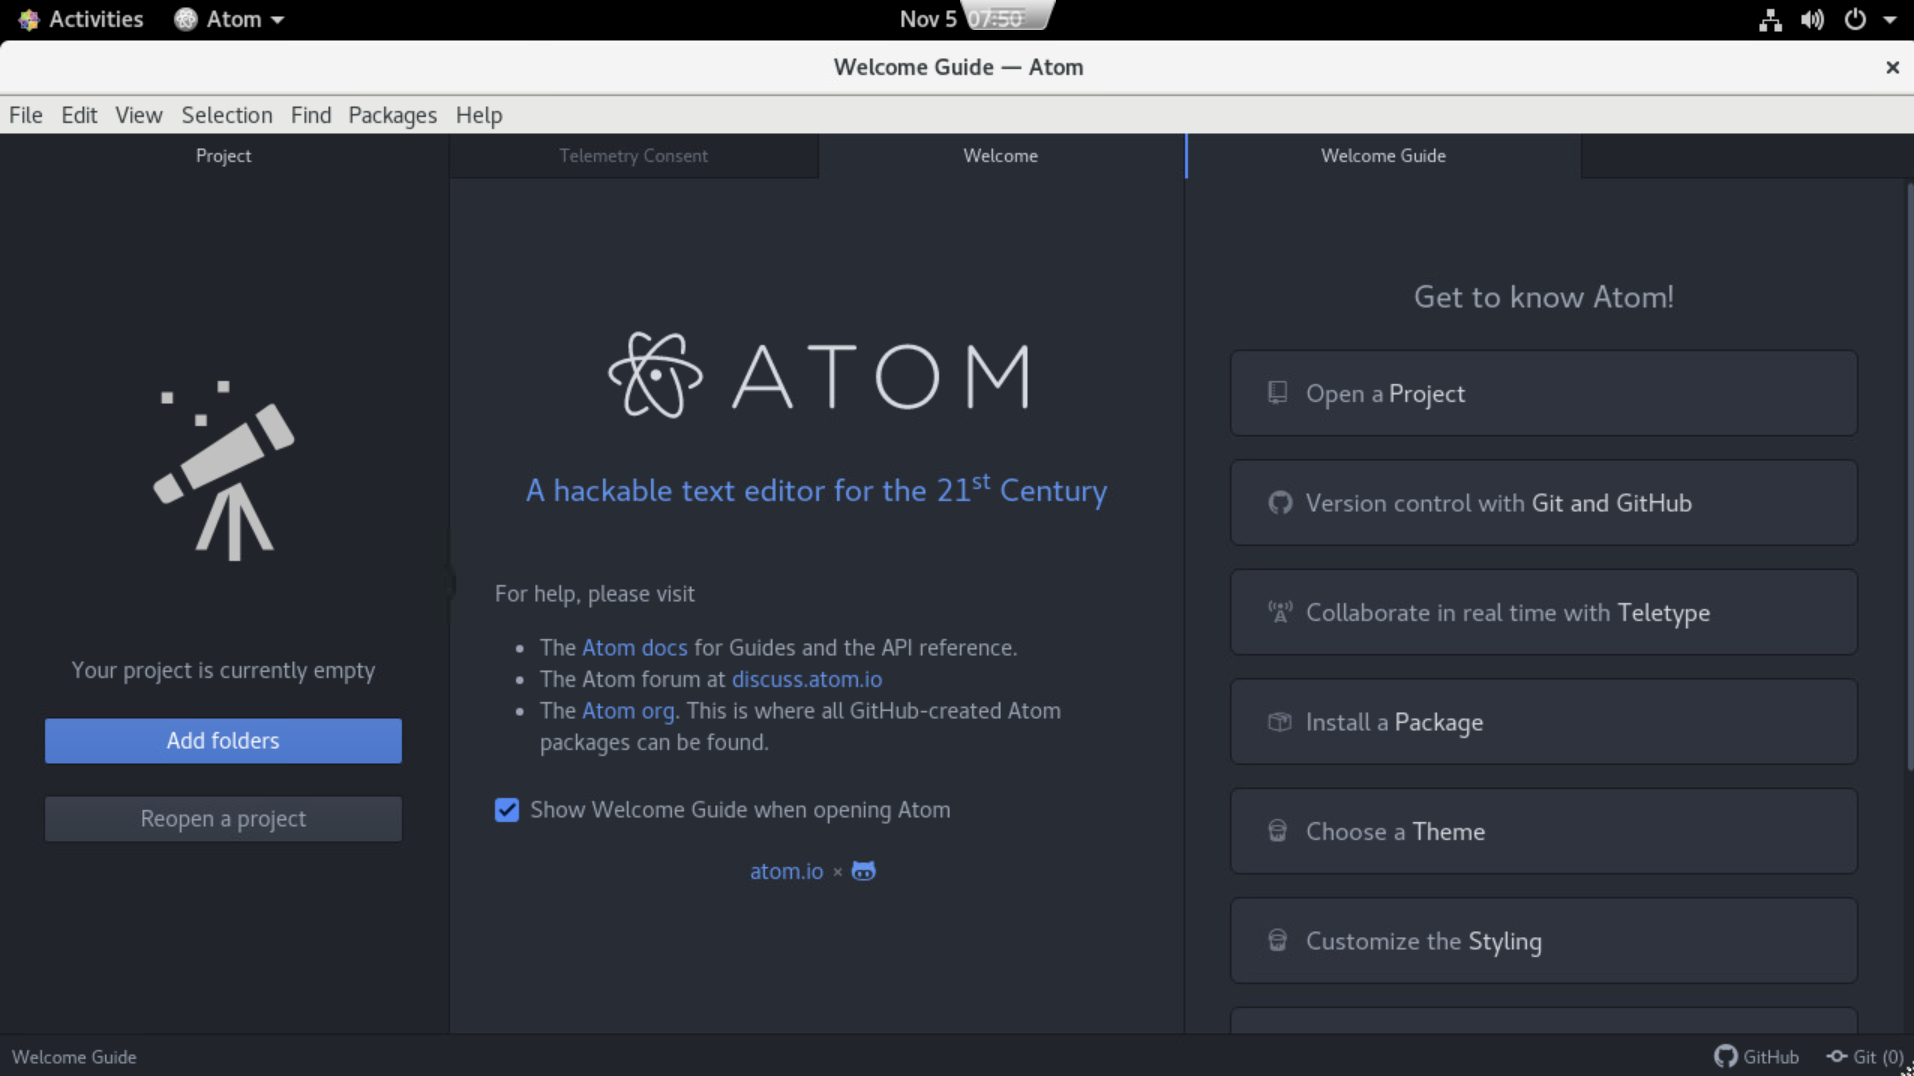This screenshot has width=1914, height=1076.
Task: Open the discuss.atom.io link
Action: click(x=807, y=679)
